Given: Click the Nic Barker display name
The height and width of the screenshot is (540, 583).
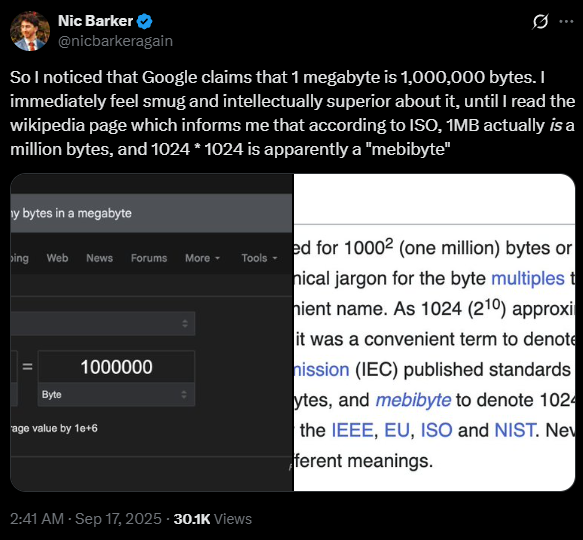Looking at the screenshot, I should [95, 21].
